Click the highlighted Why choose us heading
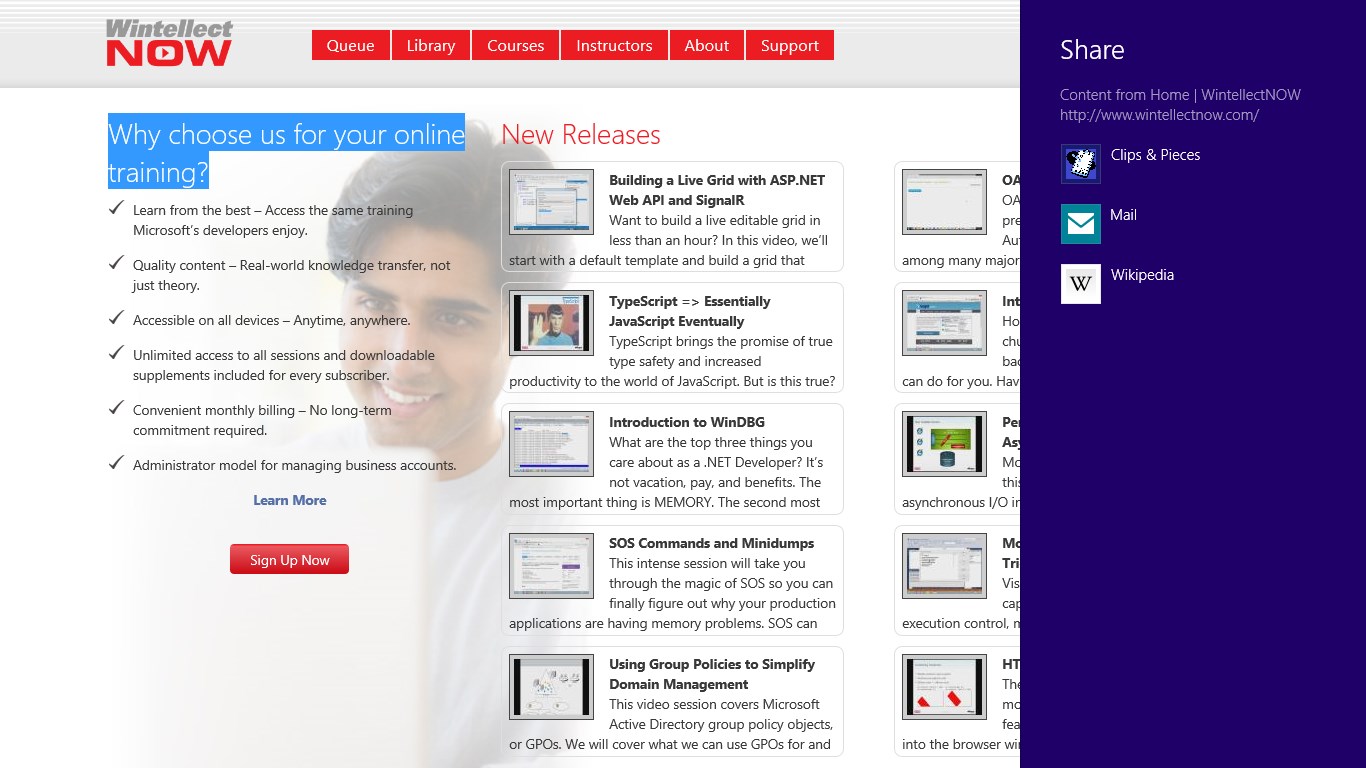This screenshot has height=768, width=1366. point(287,152)
